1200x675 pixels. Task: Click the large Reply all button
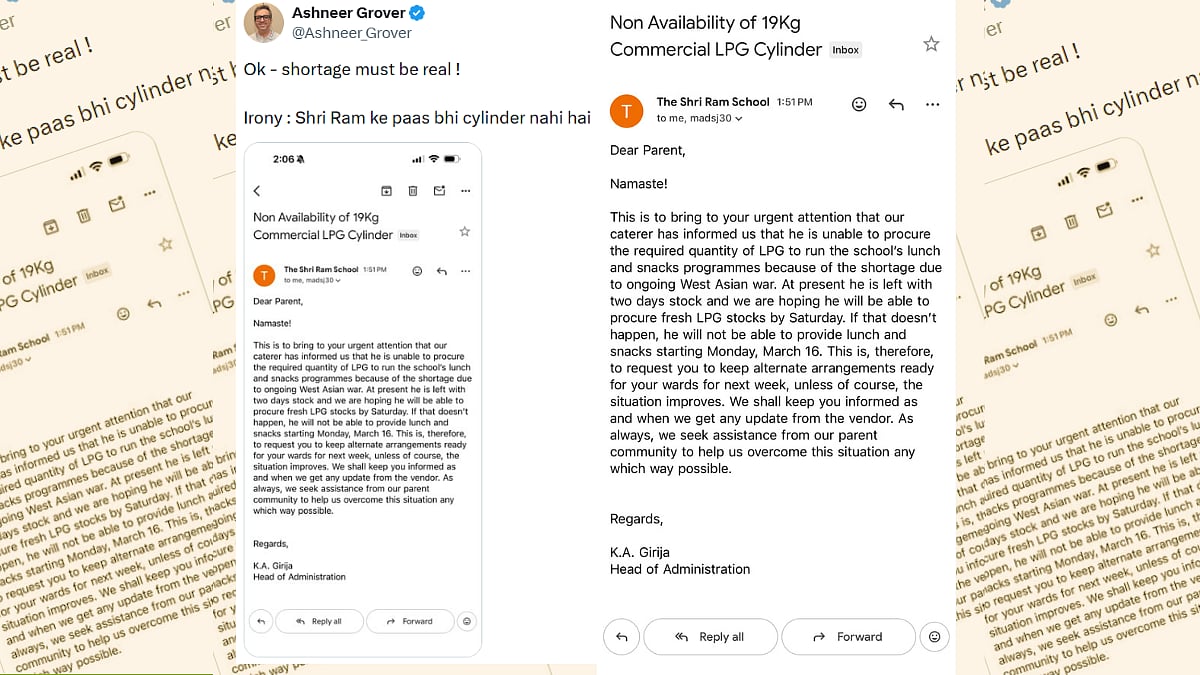point(710,637)
